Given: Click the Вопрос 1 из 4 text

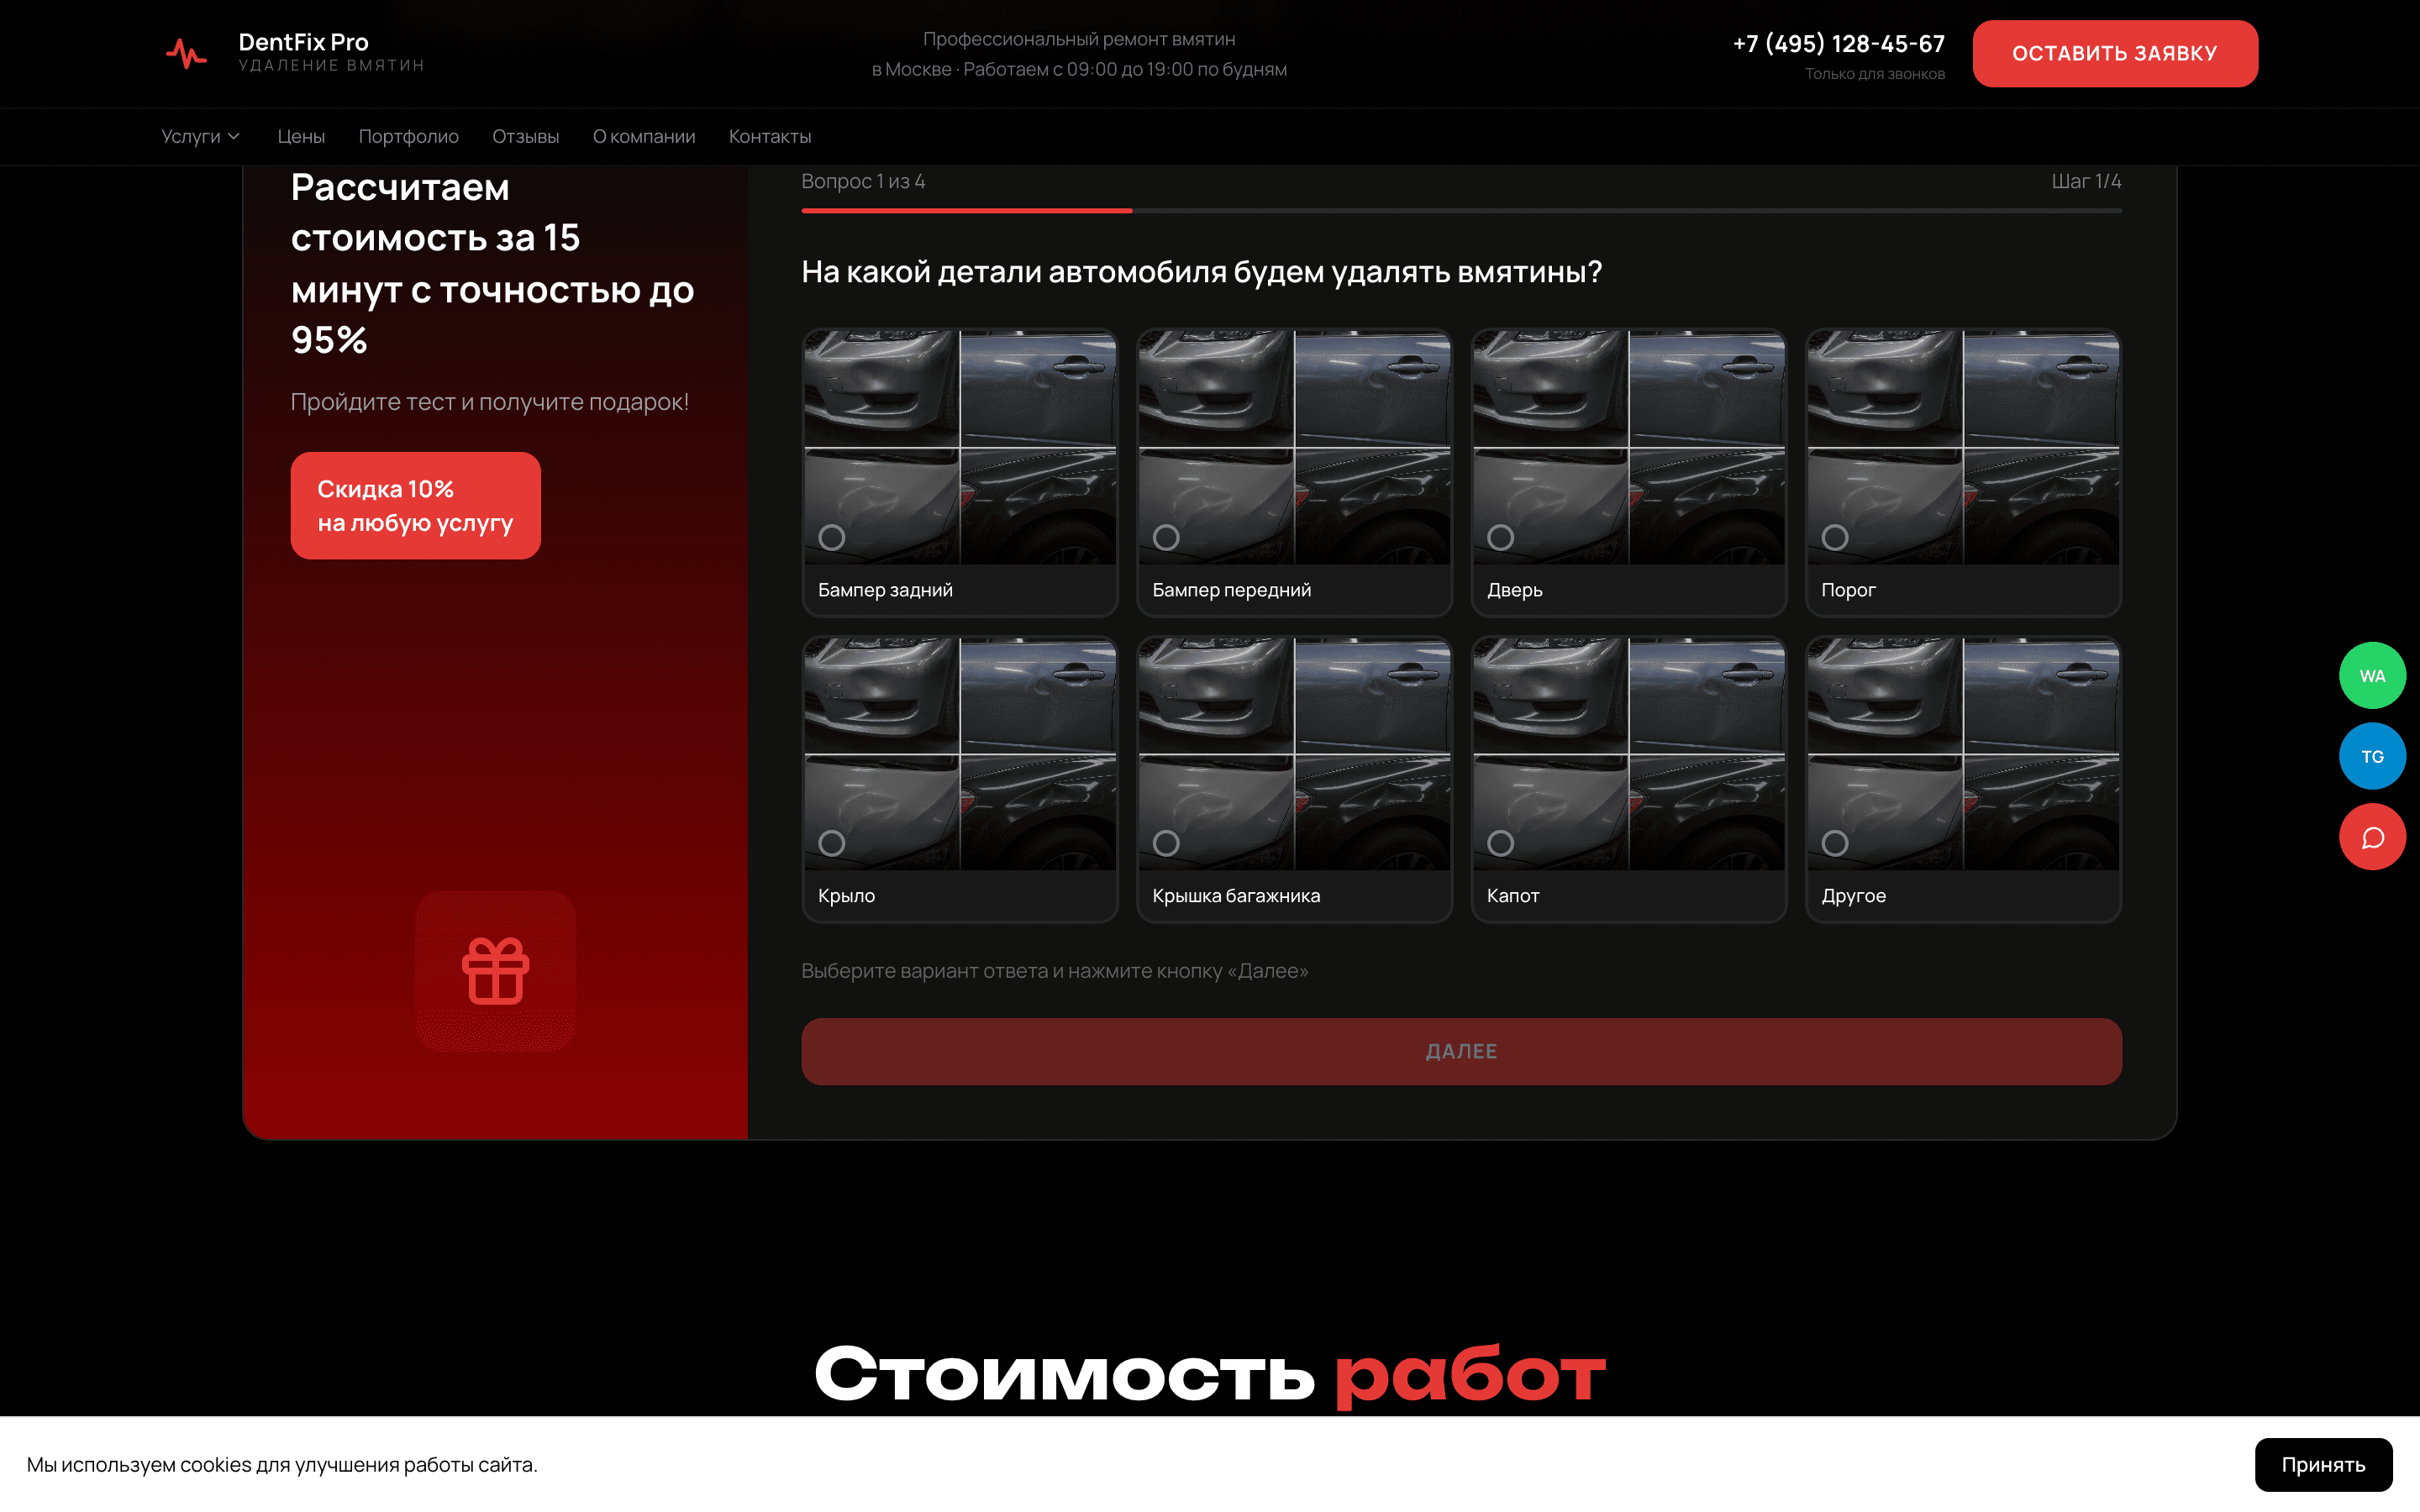Looking at the screenshot, I should pos(863,181).
